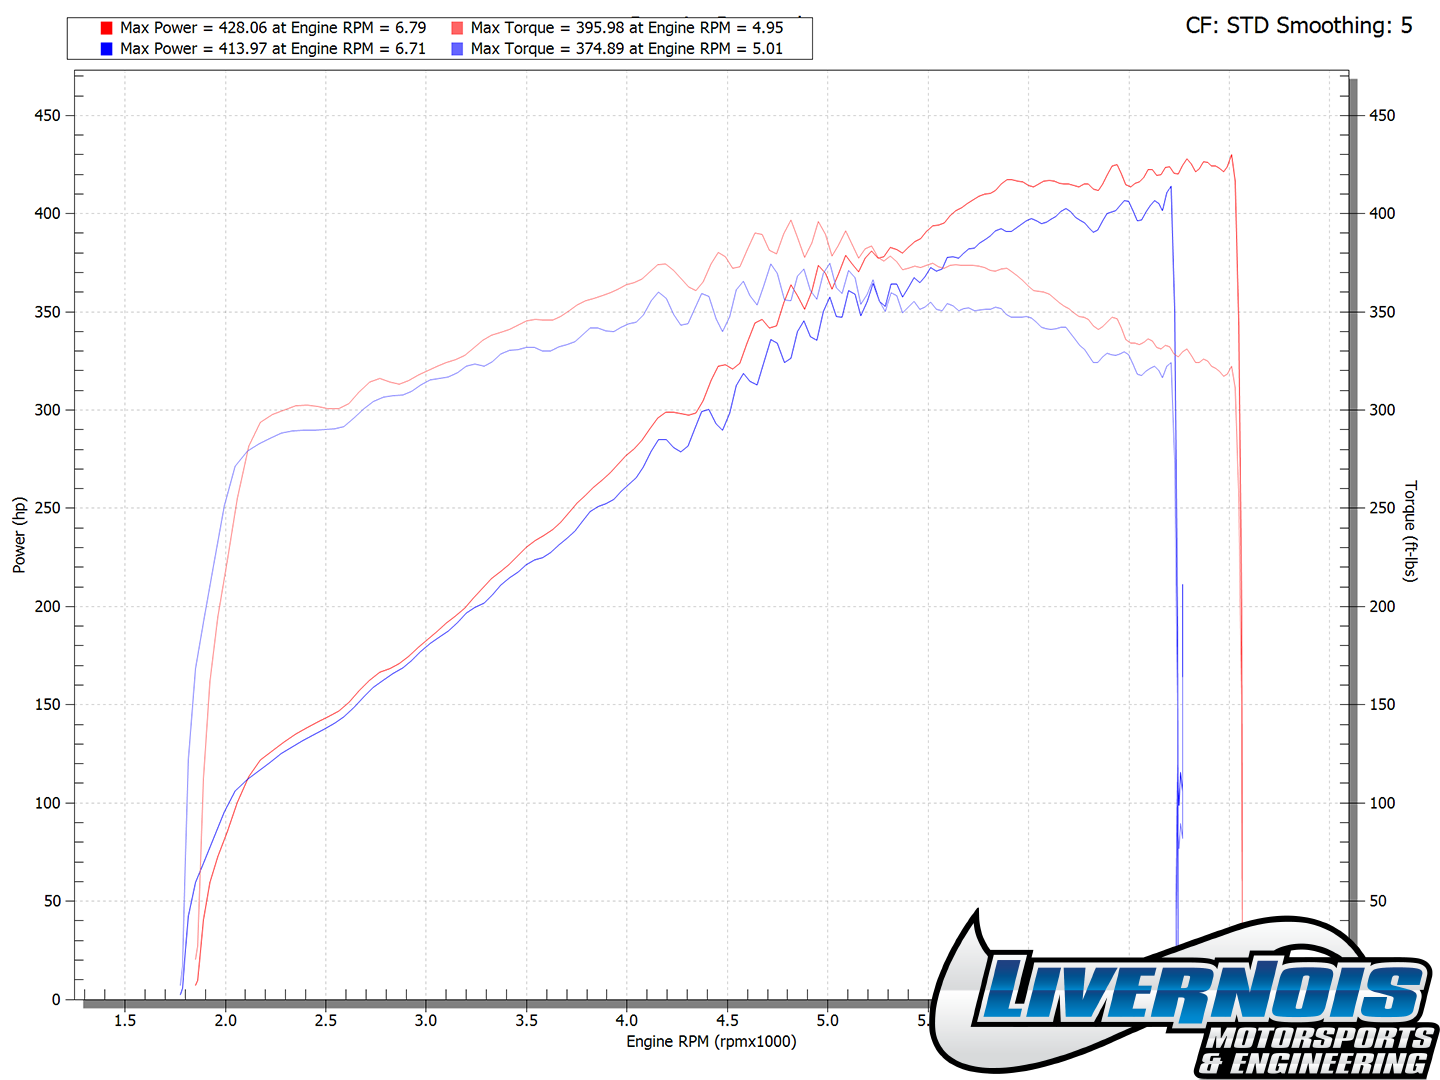
Task: Click the 1.5 tick label on RPM axis
Action: click(x=125, y=1020)
